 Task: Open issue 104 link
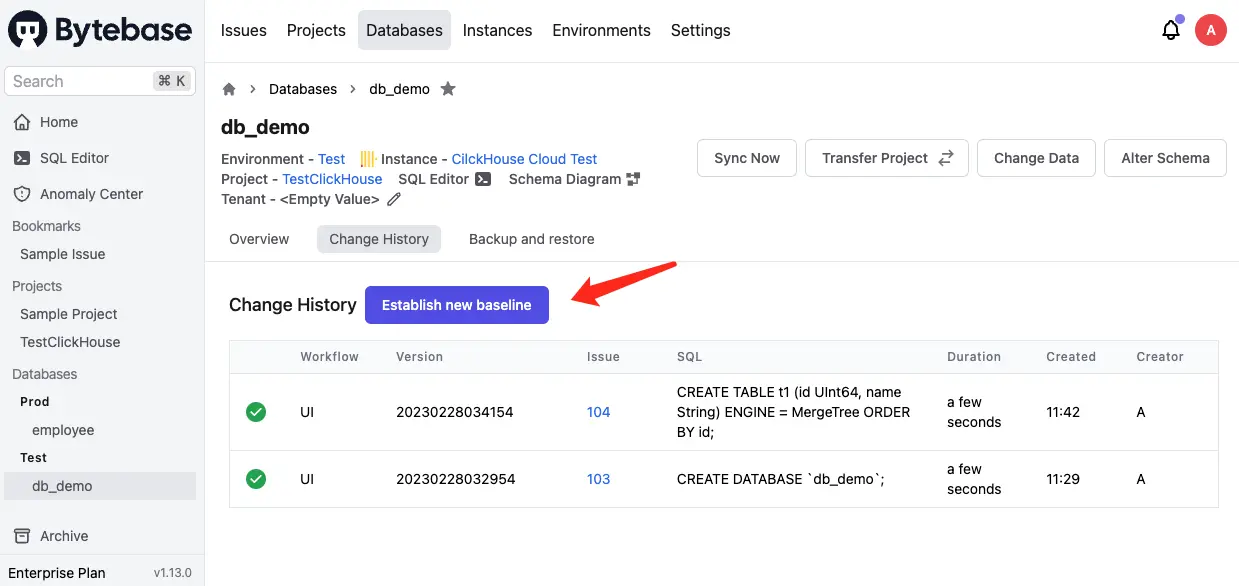(598, 412)
